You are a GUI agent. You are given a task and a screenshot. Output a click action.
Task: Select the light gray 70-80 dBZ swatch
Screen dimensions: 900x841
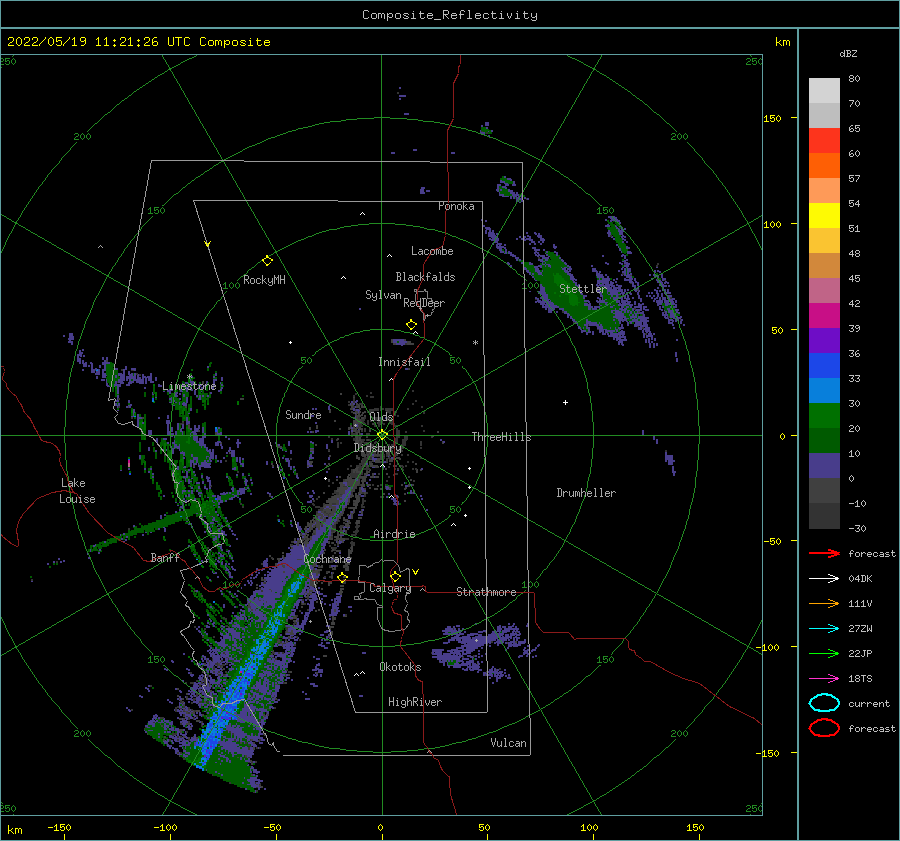click(824, 91)
